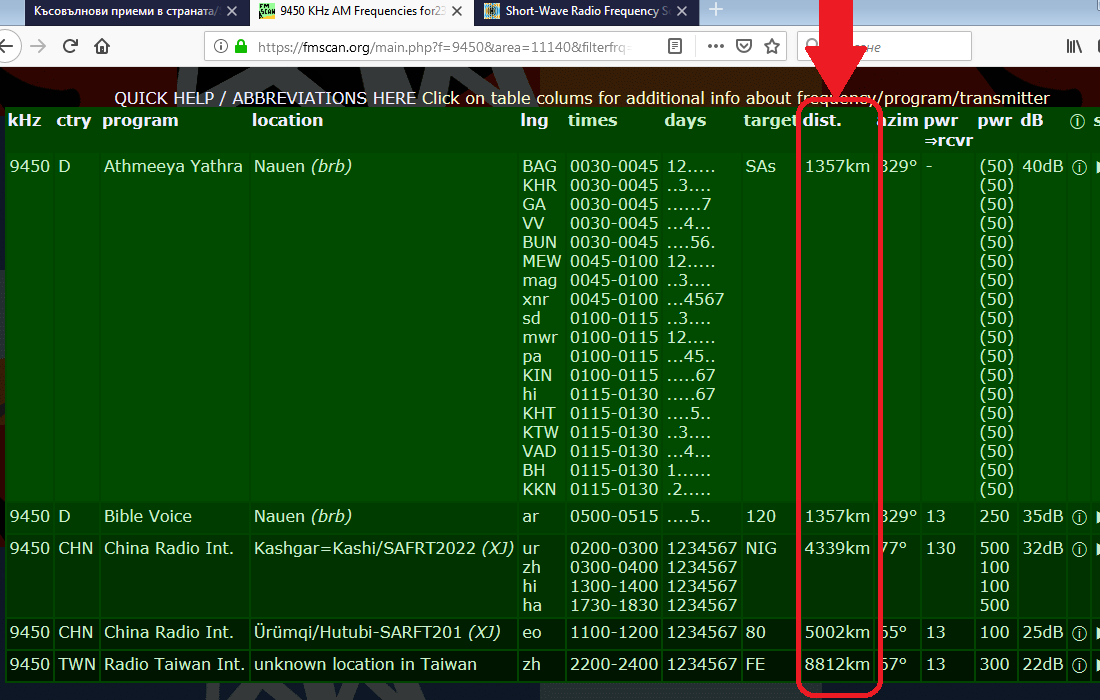The width and height of the screenshot is (1100, 700).
Task: Click the dist. column header
Action: pos(822,121)
